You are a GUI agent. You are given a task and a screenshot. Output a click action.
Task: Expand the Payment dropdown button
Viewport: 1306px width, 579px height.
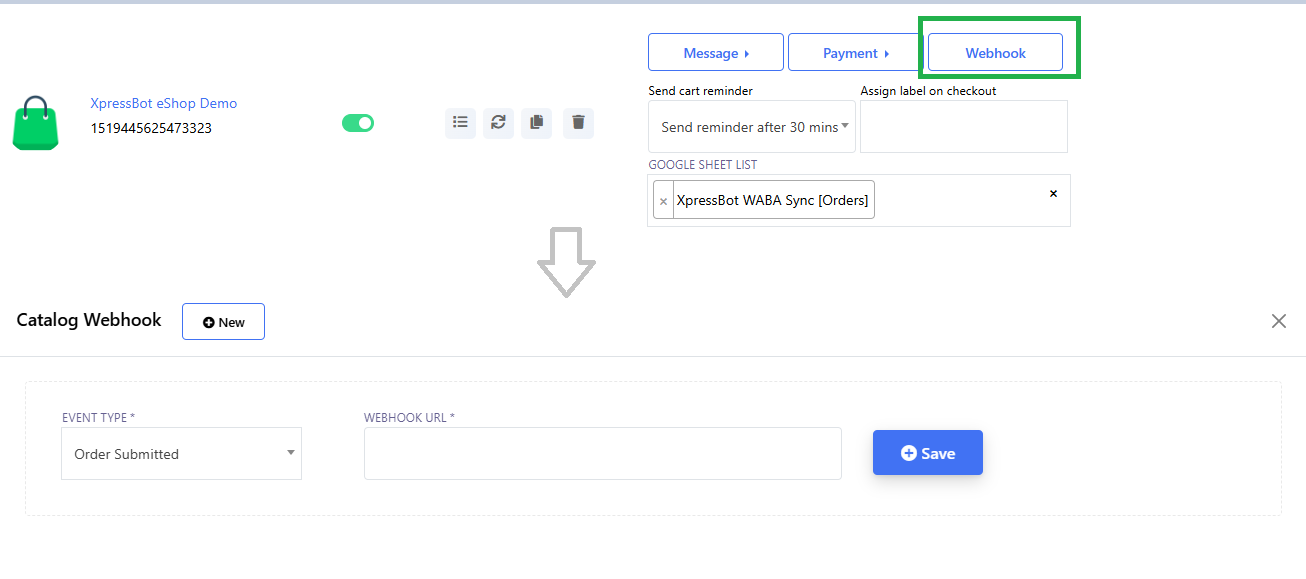[x=855, y=53]
